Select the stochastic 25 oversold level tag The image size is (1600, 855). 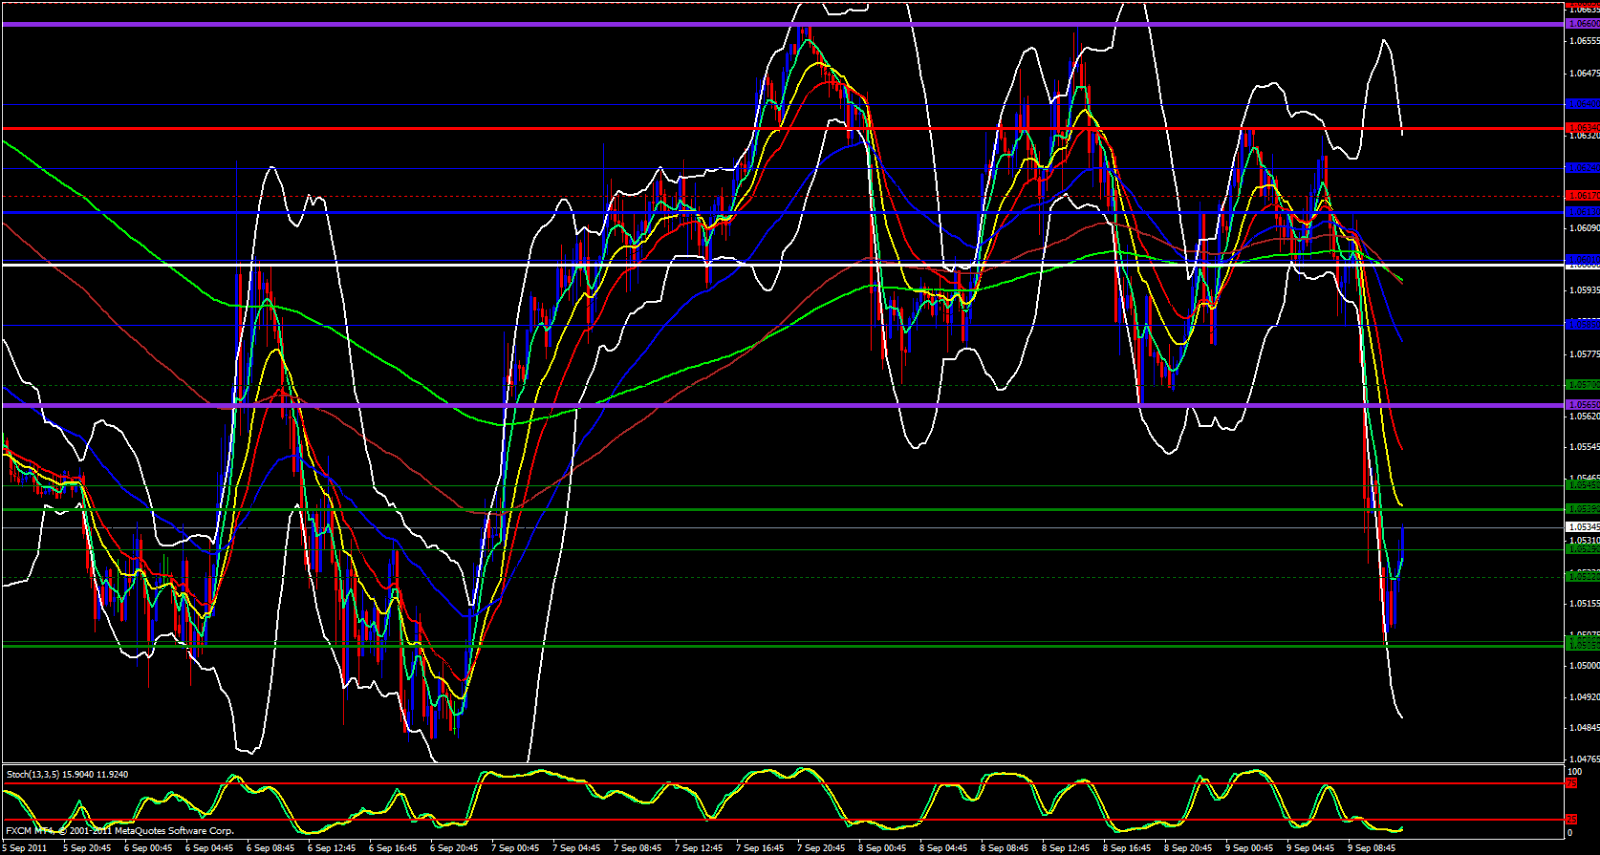pos(1572,820)
